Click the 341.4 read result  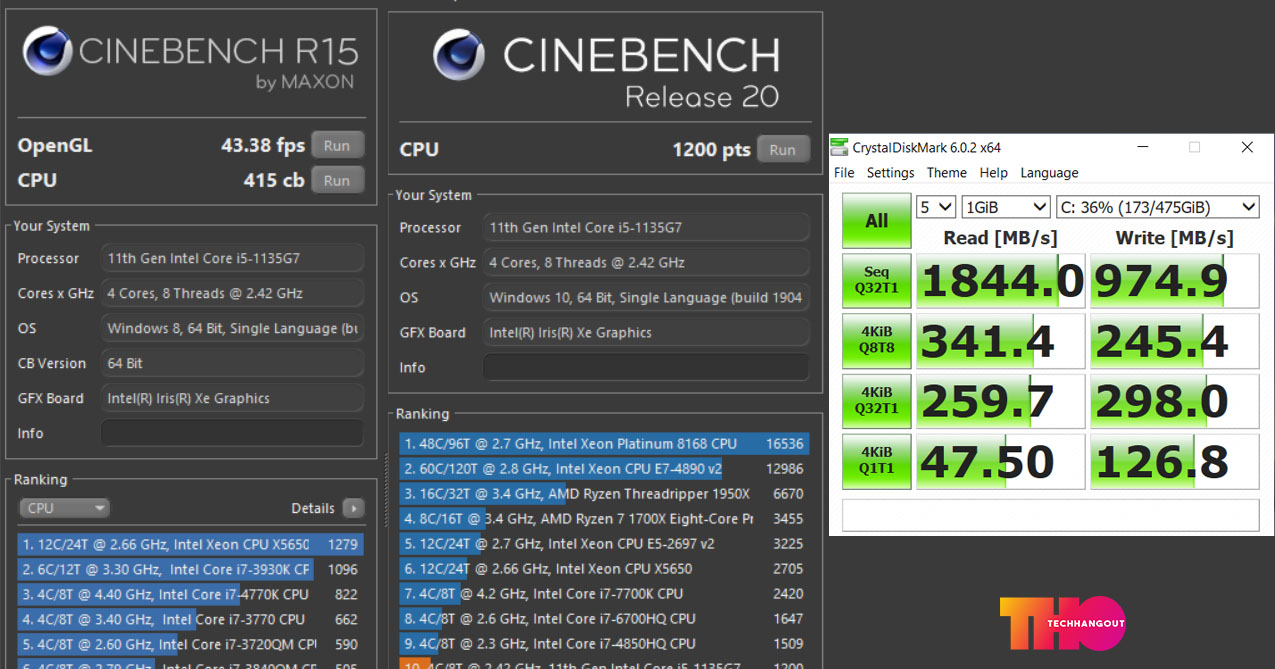[x=1001, y=341]
